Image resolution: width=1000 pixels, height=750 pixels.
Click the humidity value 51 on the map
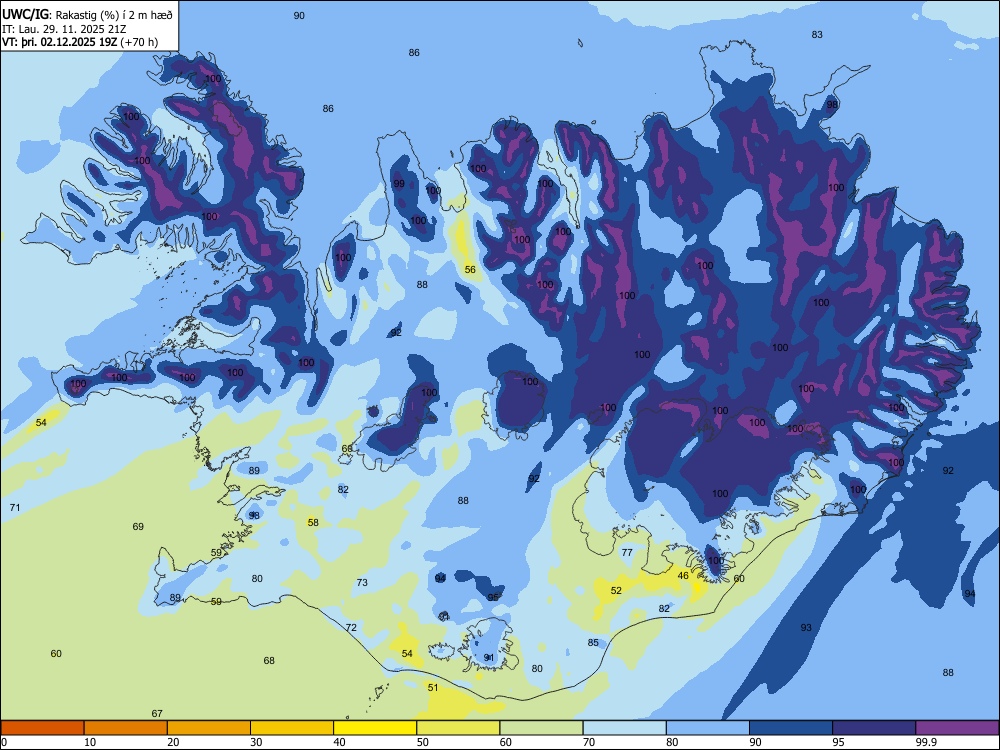(x=433, y=688)
